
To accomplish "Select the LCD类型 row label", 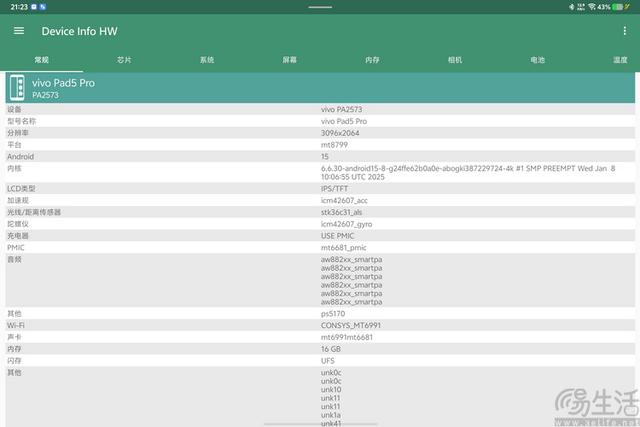I will 21,189.
